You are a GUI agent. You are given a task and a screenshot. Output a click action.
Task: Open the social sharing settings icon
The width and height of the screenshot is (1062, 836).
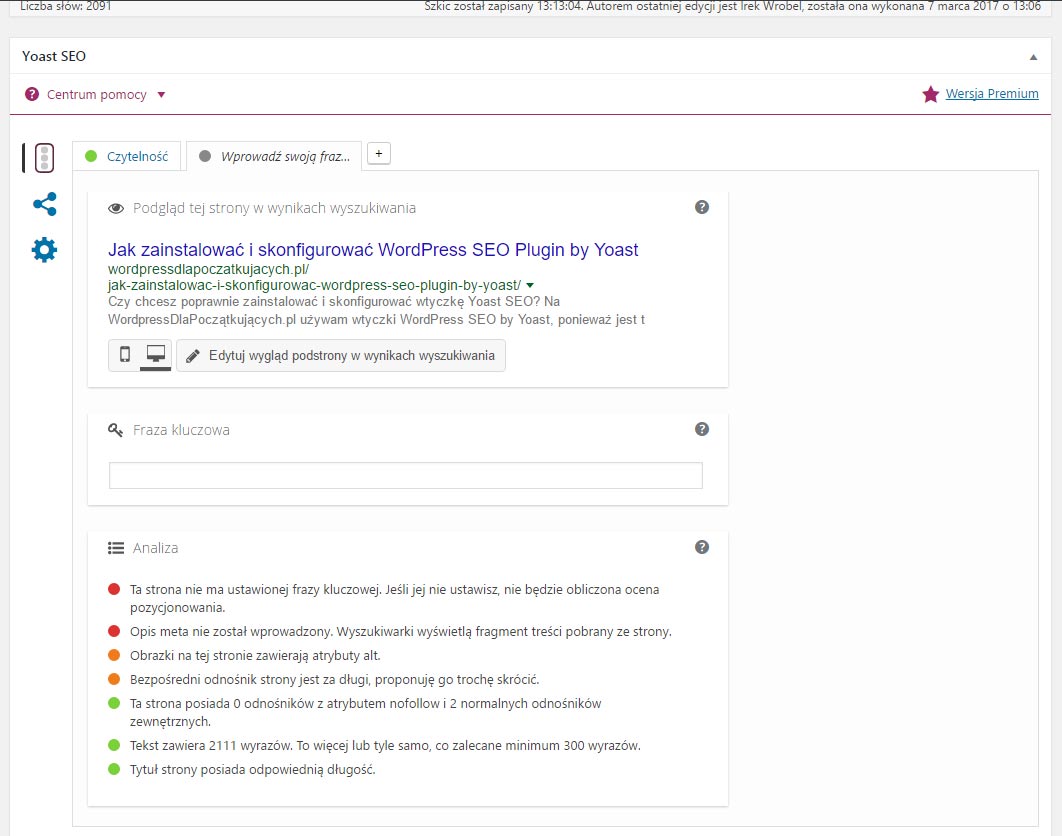pyautogui.click(x=45, y=204)
